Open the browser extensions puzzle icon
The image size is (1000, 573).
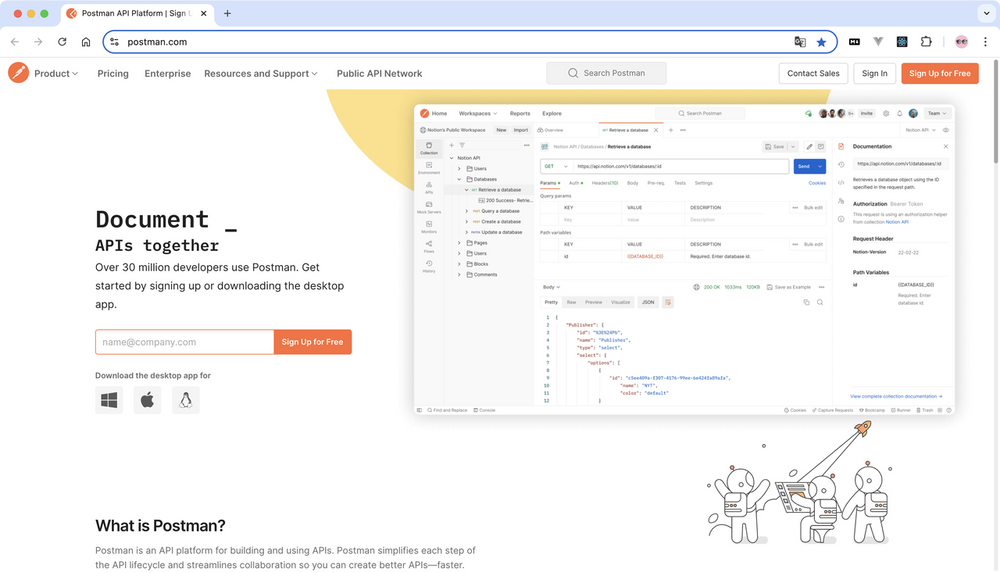926,42
